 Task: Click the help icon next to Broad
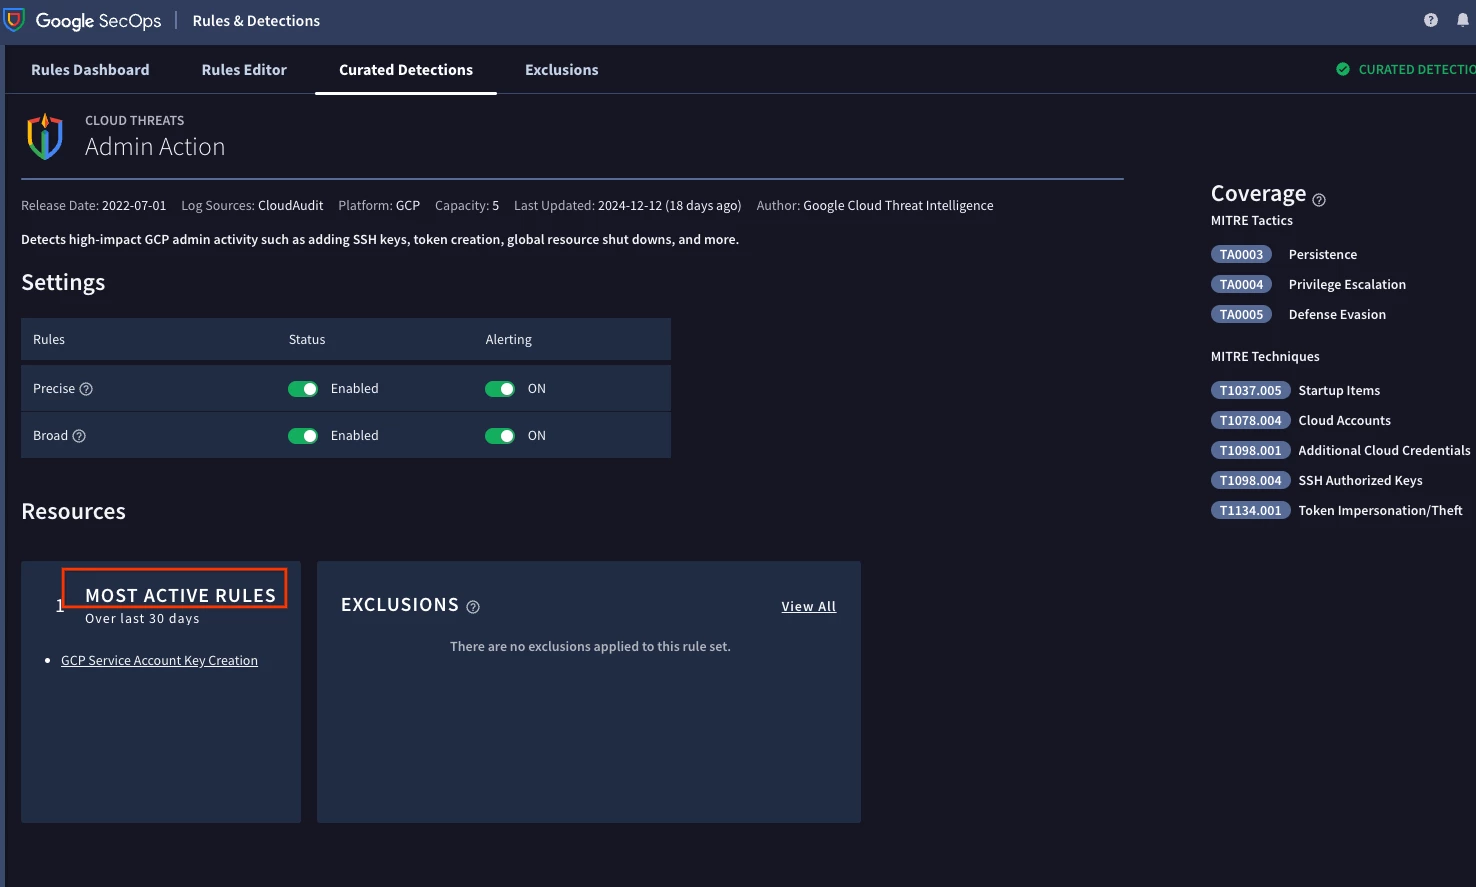(79, 436)
